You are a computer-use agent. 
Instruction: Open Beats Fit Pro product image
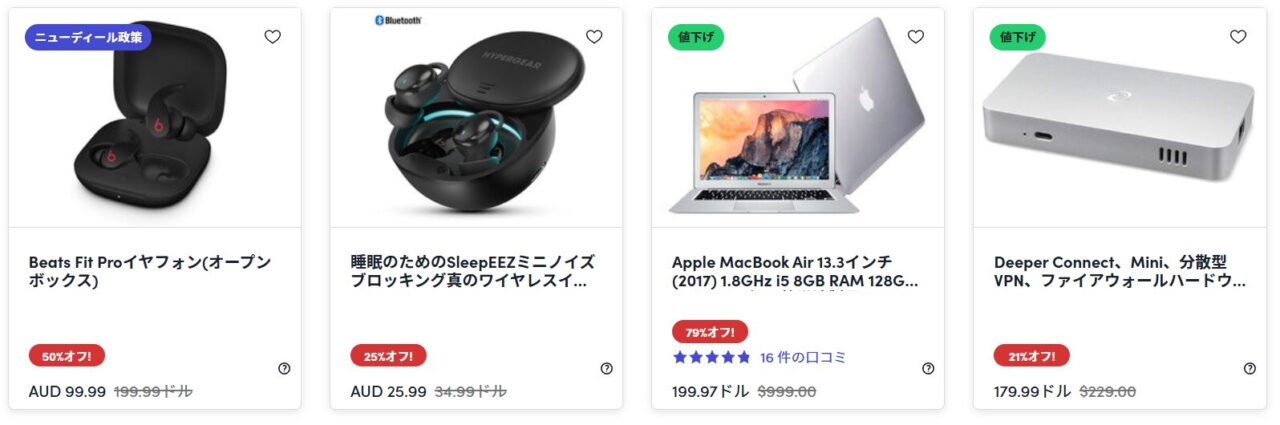(155, 118)
